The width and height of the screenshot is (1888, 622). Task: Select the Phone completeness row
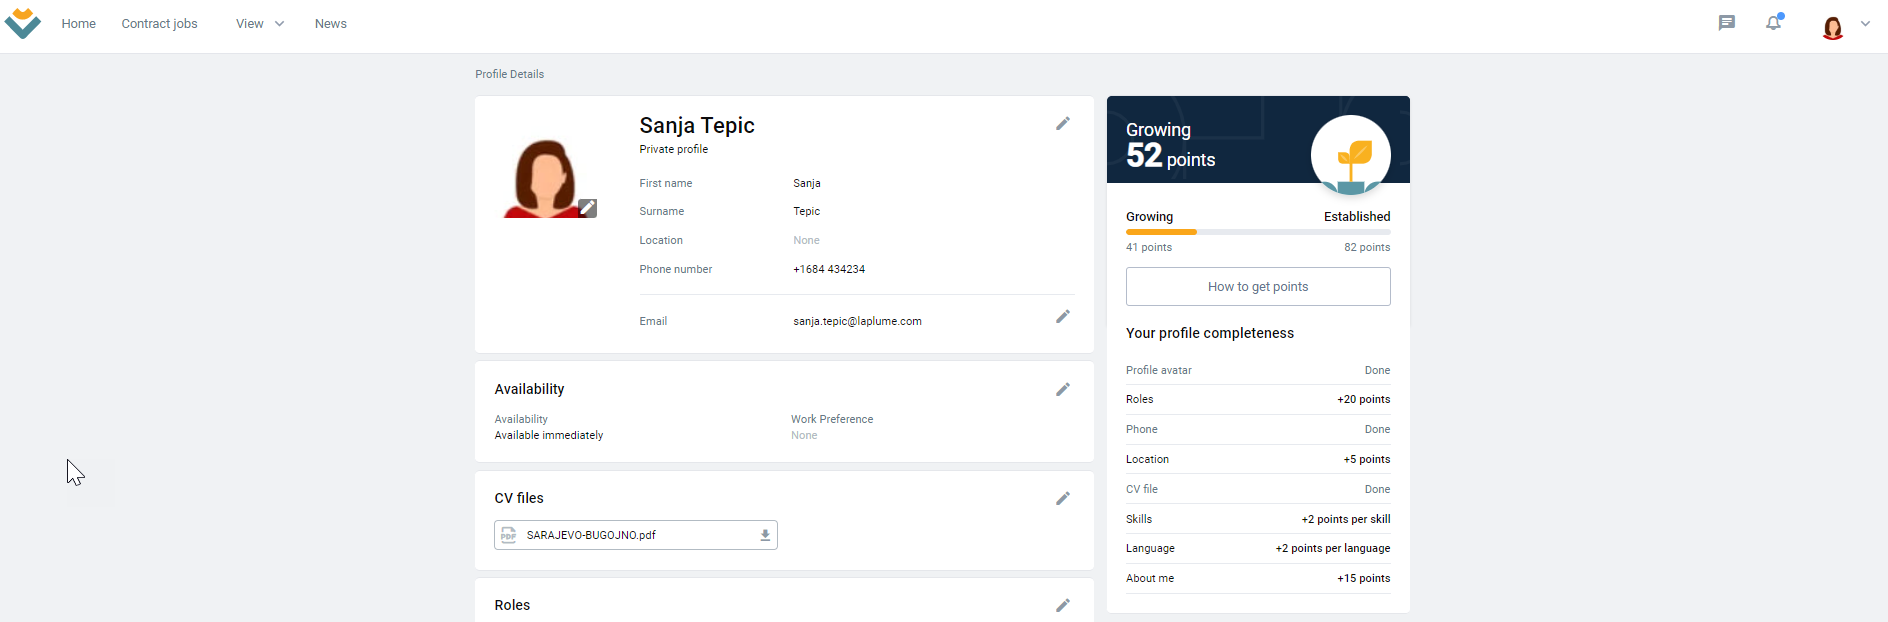1258,430
